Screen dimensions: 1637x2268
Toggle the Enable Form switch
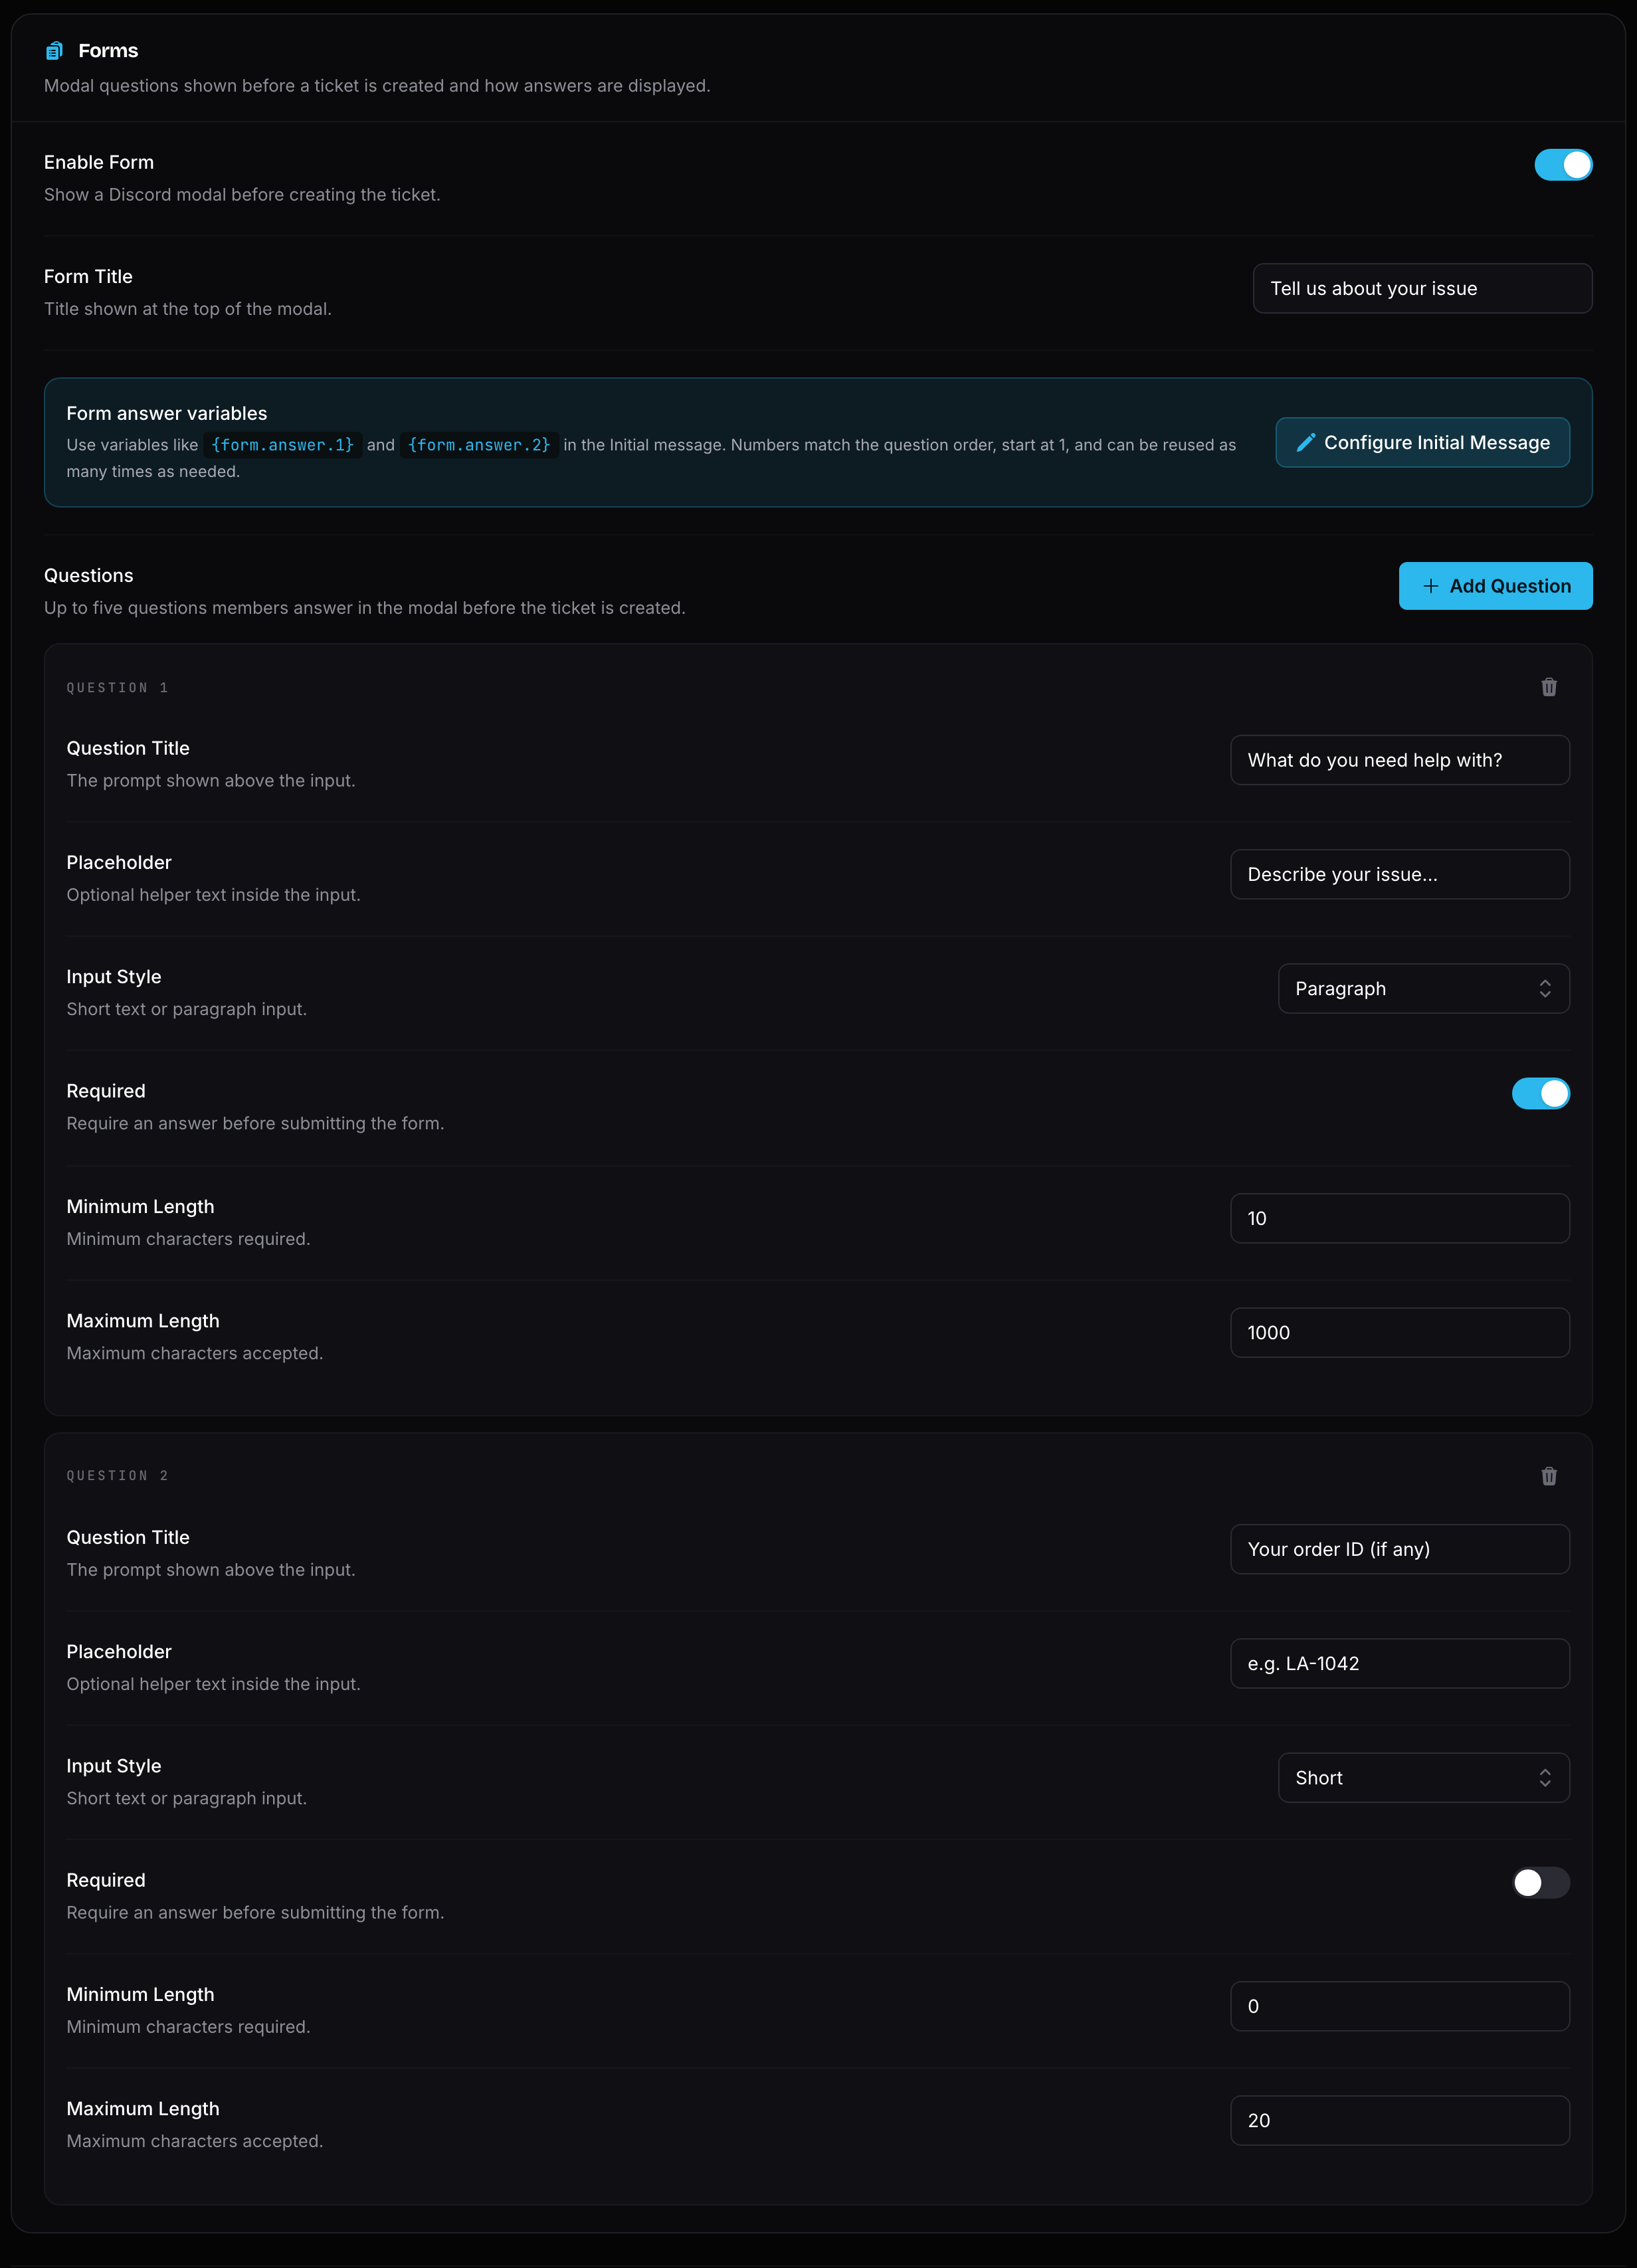click(x=1563, y=165)
